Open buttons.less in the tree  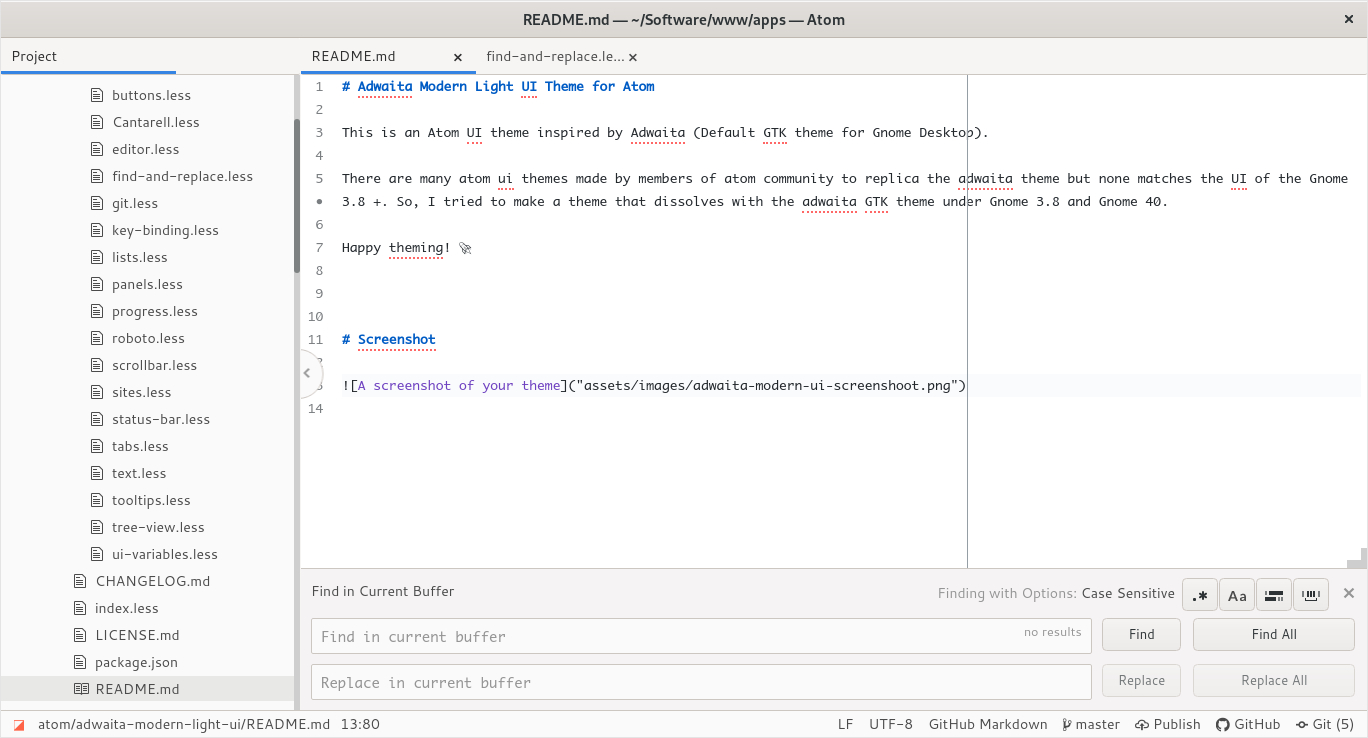151,95
